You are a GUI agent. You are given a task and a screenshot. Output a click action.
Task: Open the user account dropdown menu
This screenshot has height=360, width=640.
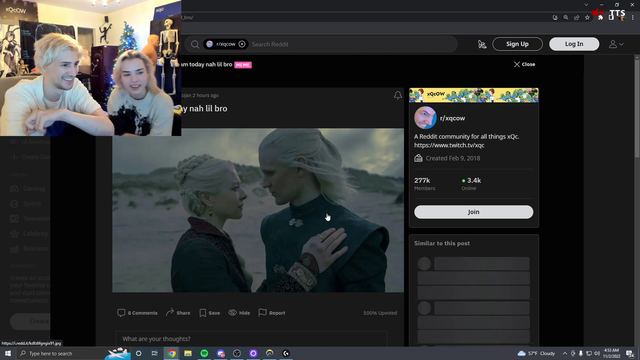pyautogui.click(x=616, y=44)
